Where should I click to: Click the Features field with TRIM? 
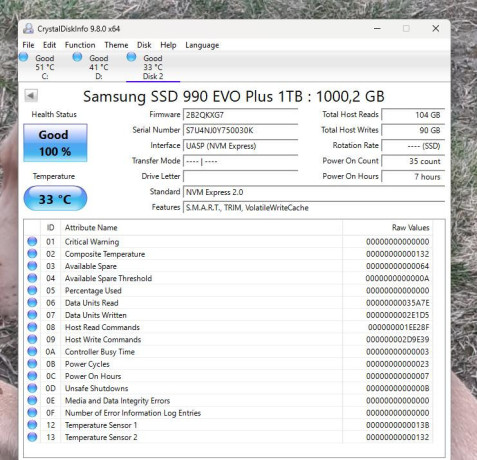pyautogui.click(x=314, y=208)
